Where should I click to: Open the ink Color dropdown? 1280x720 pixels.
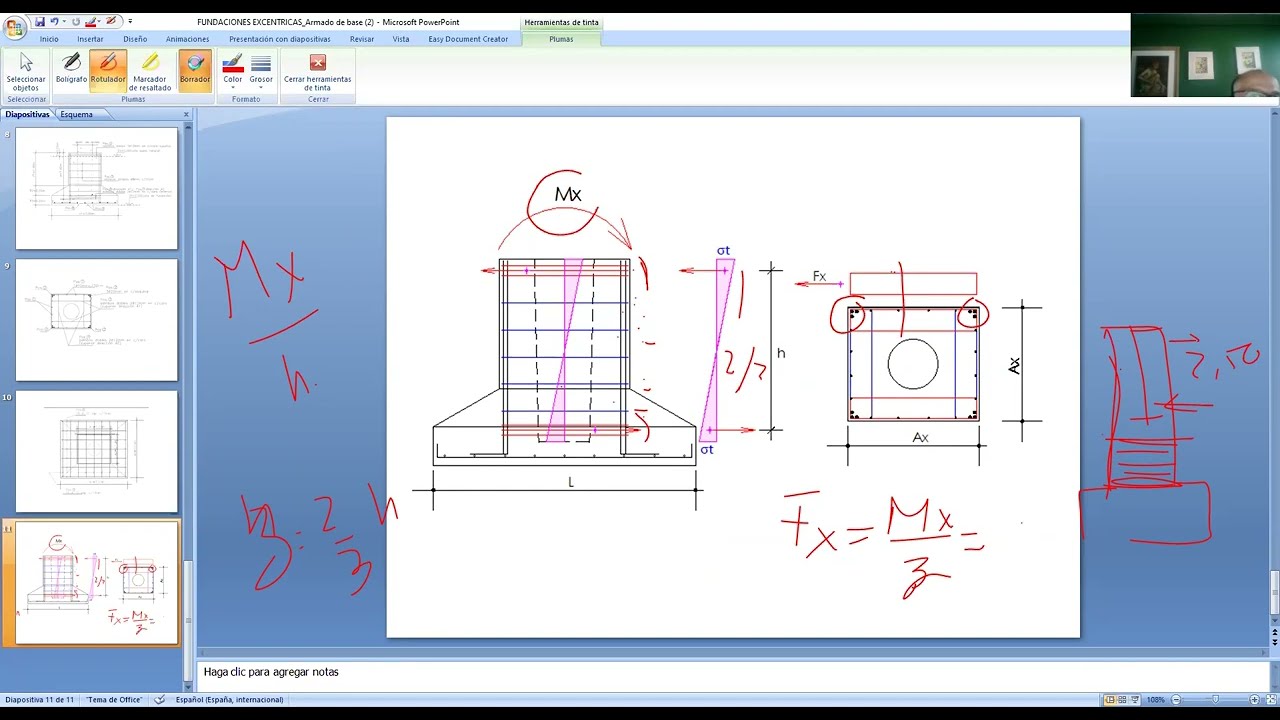[233, 72]
